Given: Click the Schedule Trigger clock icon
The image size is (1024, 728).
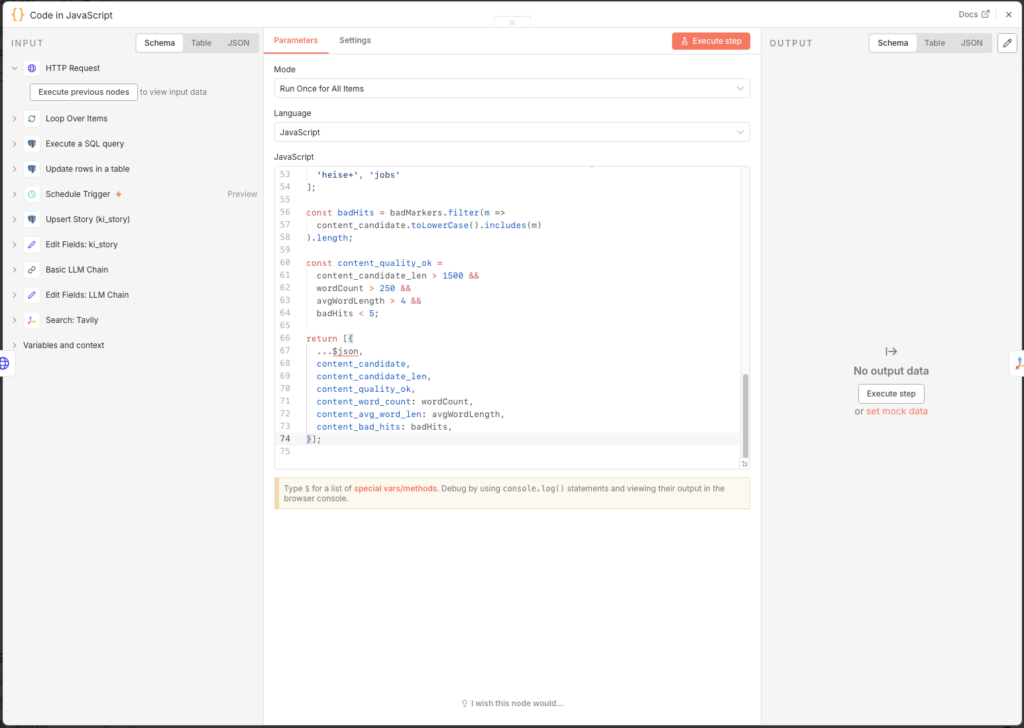Looking at the screenshot, I should coord(32,194).
